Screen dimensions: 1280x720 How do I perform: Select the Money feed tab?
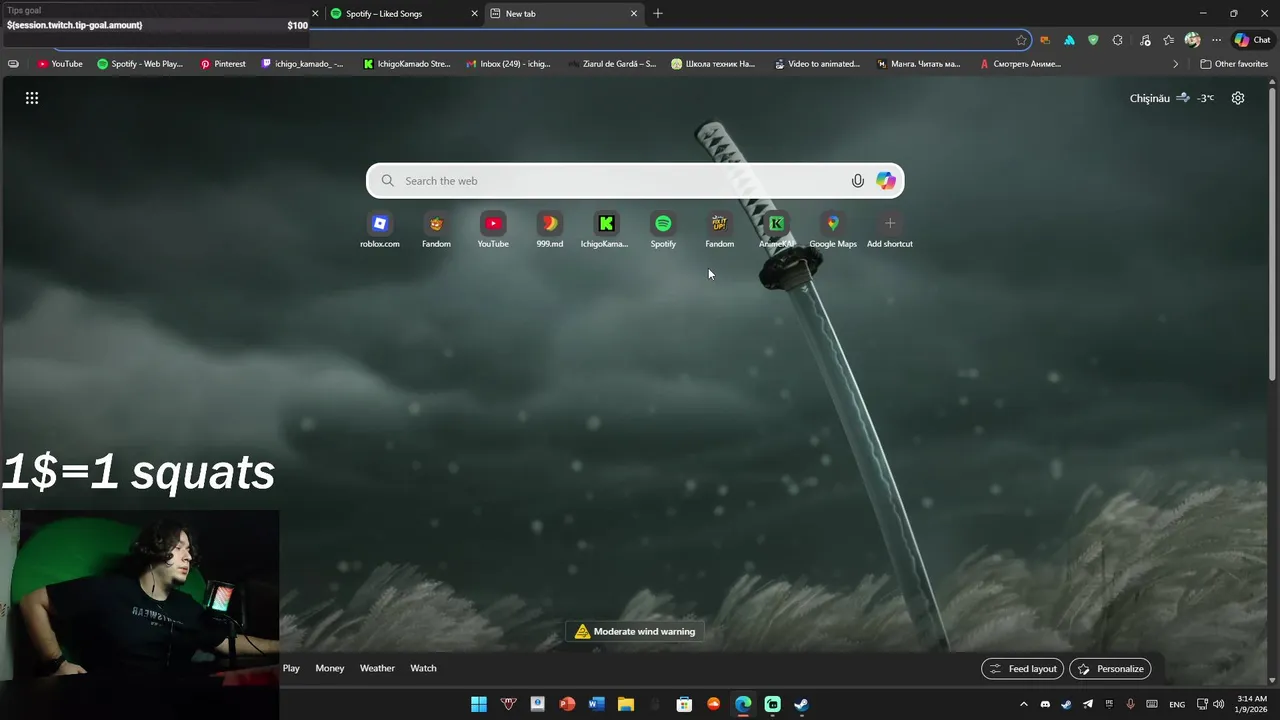(x=330, y=668)
